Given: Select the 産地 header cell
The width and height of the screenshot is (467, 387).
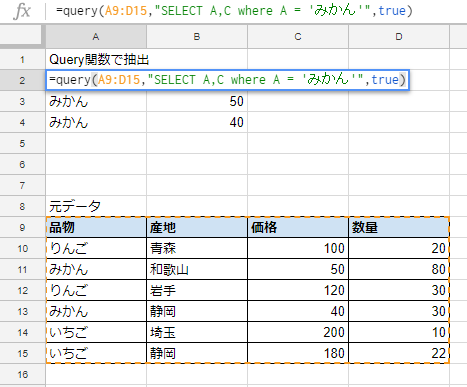Looking at the screenshot, I should [x=197, y=227].
